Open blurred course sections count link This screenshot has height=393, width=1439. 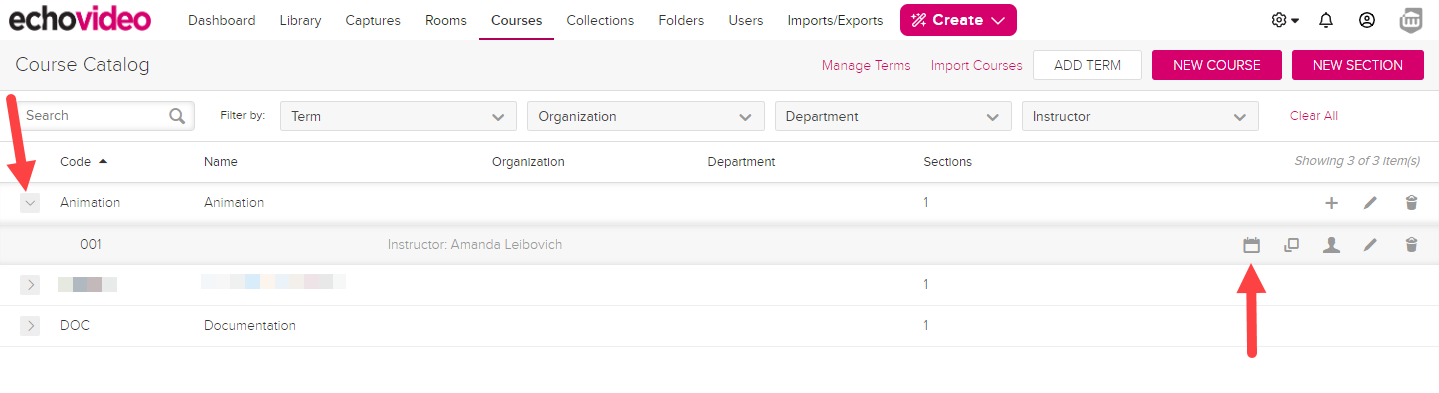(x=926, y=285)
